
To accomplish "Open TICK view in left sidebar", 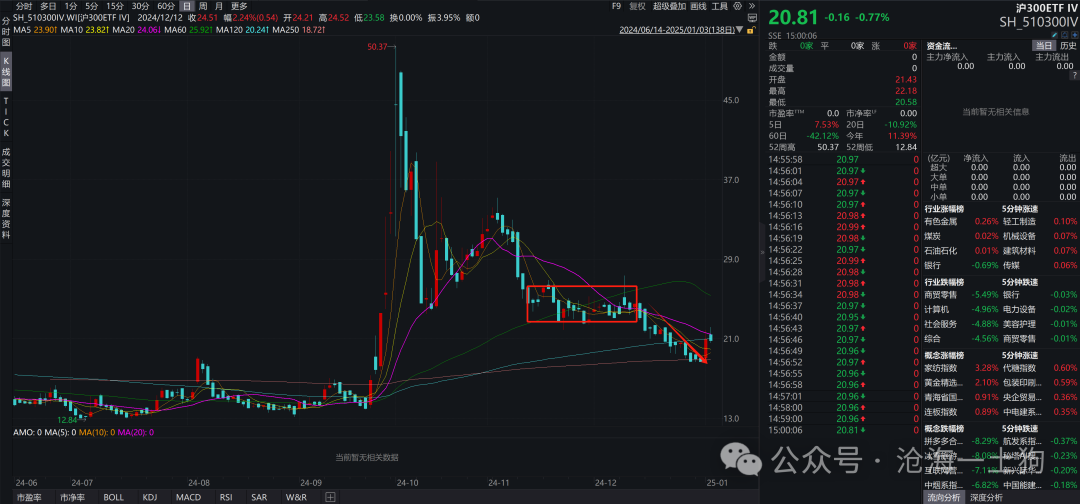I will 6,118.
